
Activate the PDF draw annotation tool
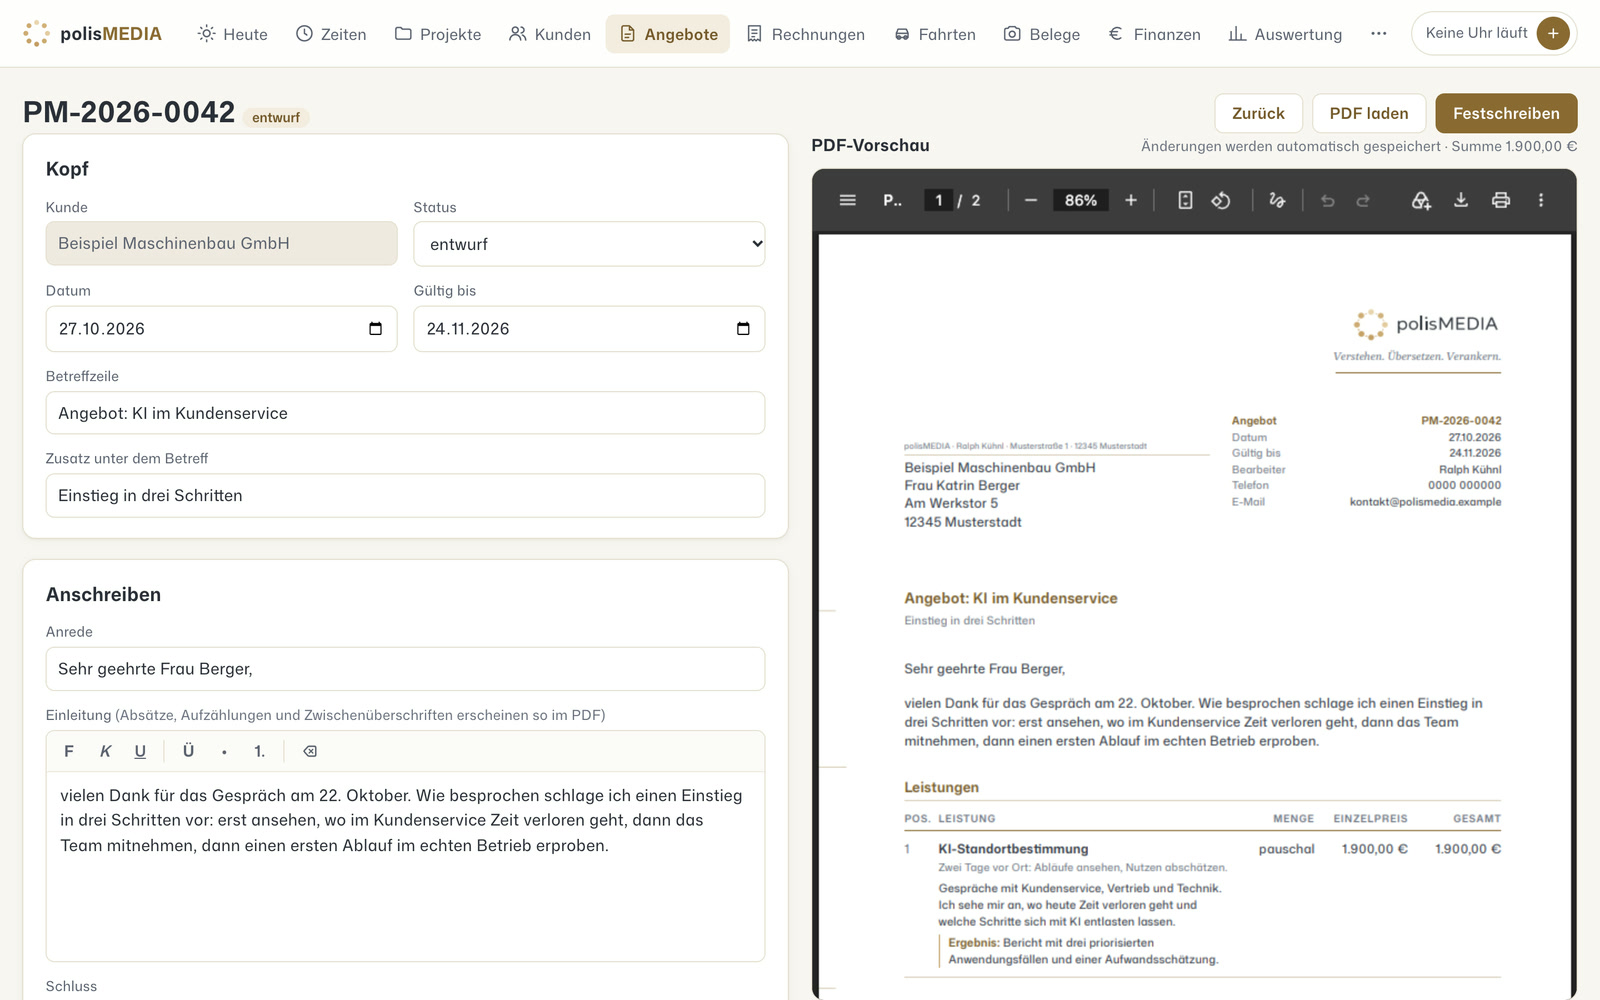pos(1277,200)
